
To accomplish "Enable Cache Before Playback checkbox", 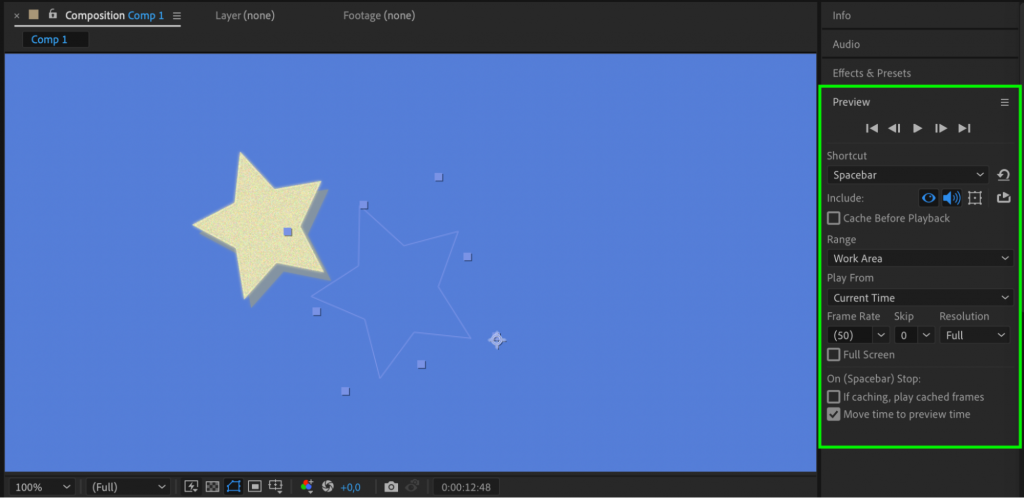I will 834,218.
